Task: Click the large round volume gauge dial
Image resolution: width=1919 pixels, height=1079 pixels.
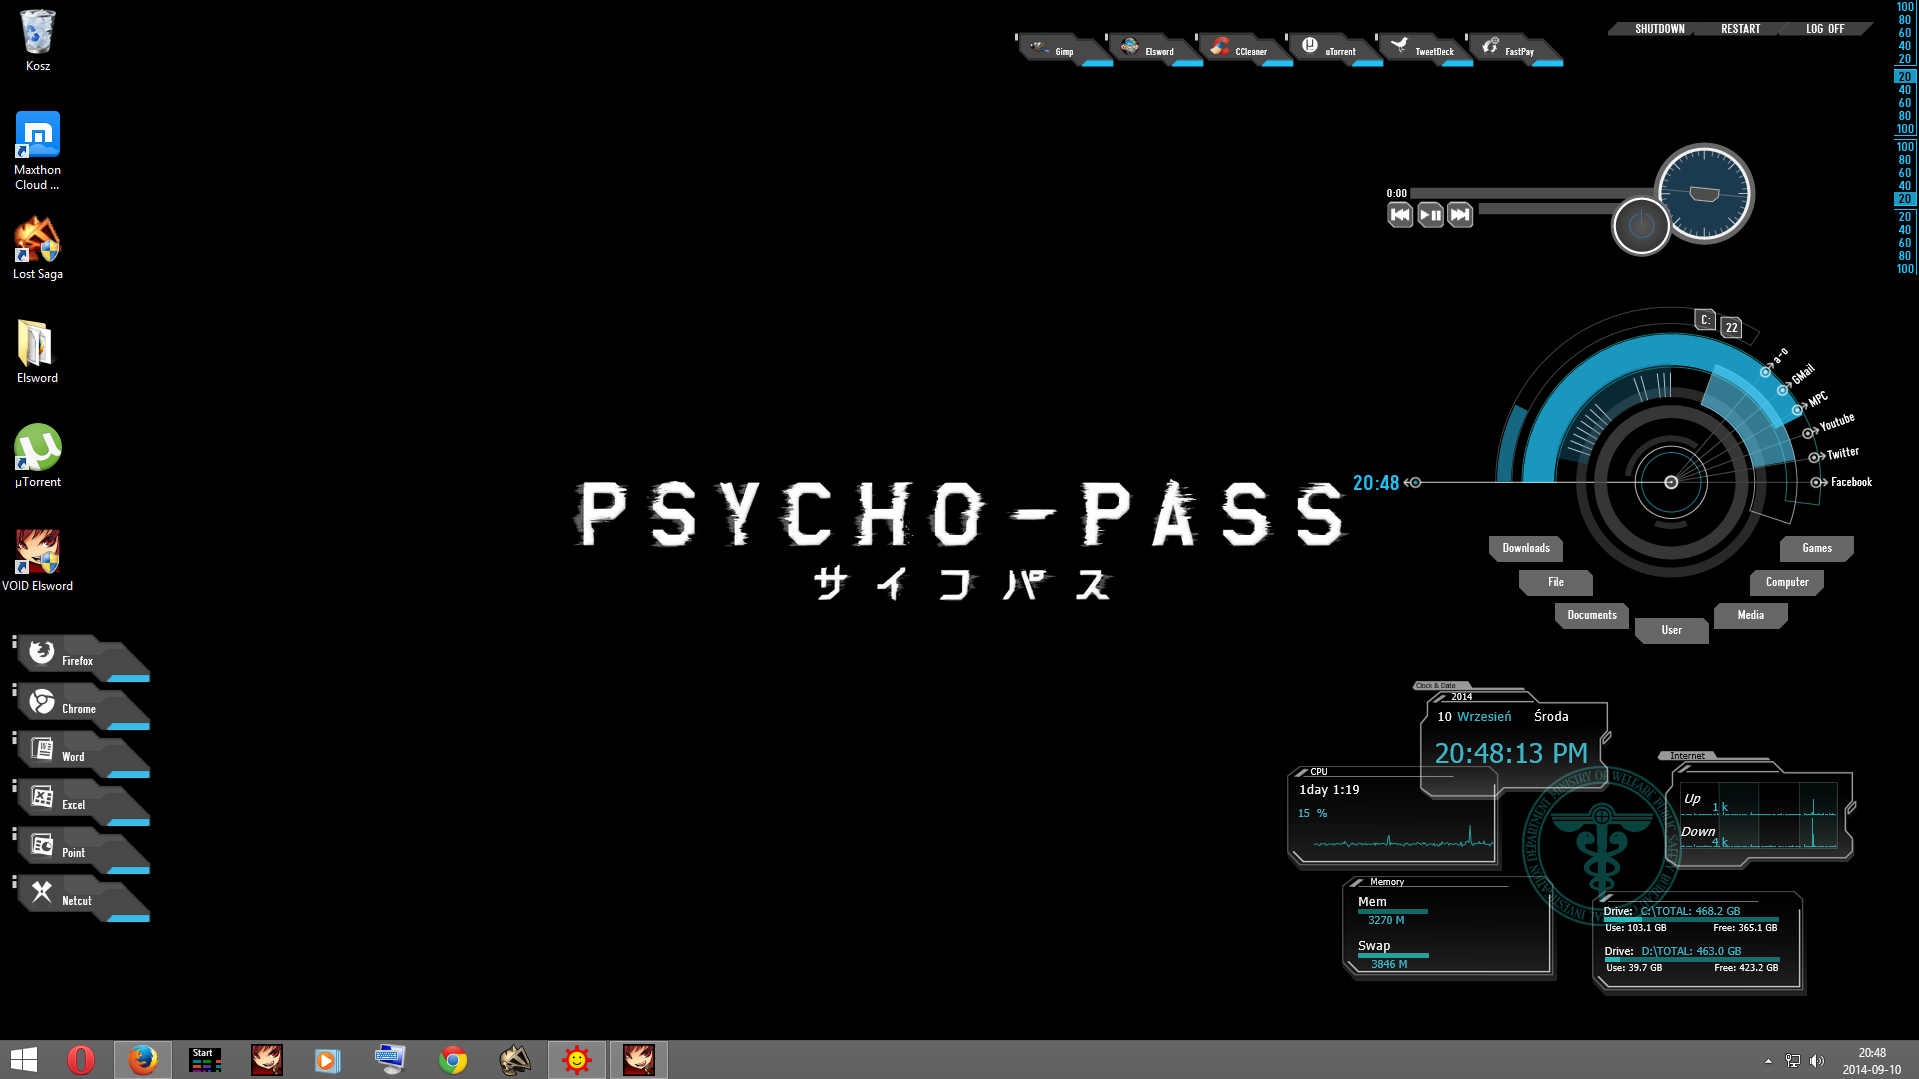Action: [x=1704, y=193]
